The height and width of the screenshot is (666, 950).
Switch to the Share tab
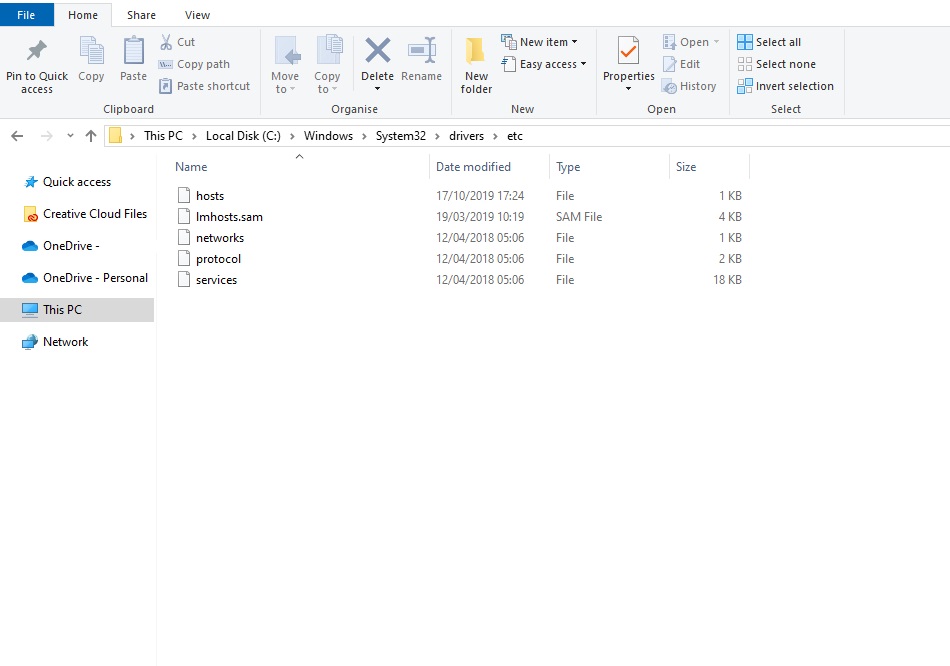click(141, 15)
